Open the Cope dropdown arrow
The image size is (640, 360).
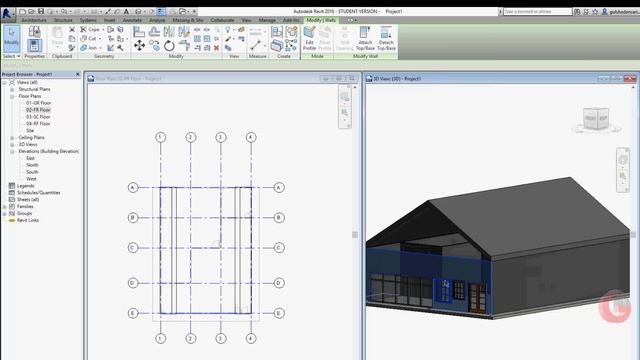click(x=103, y=29)
